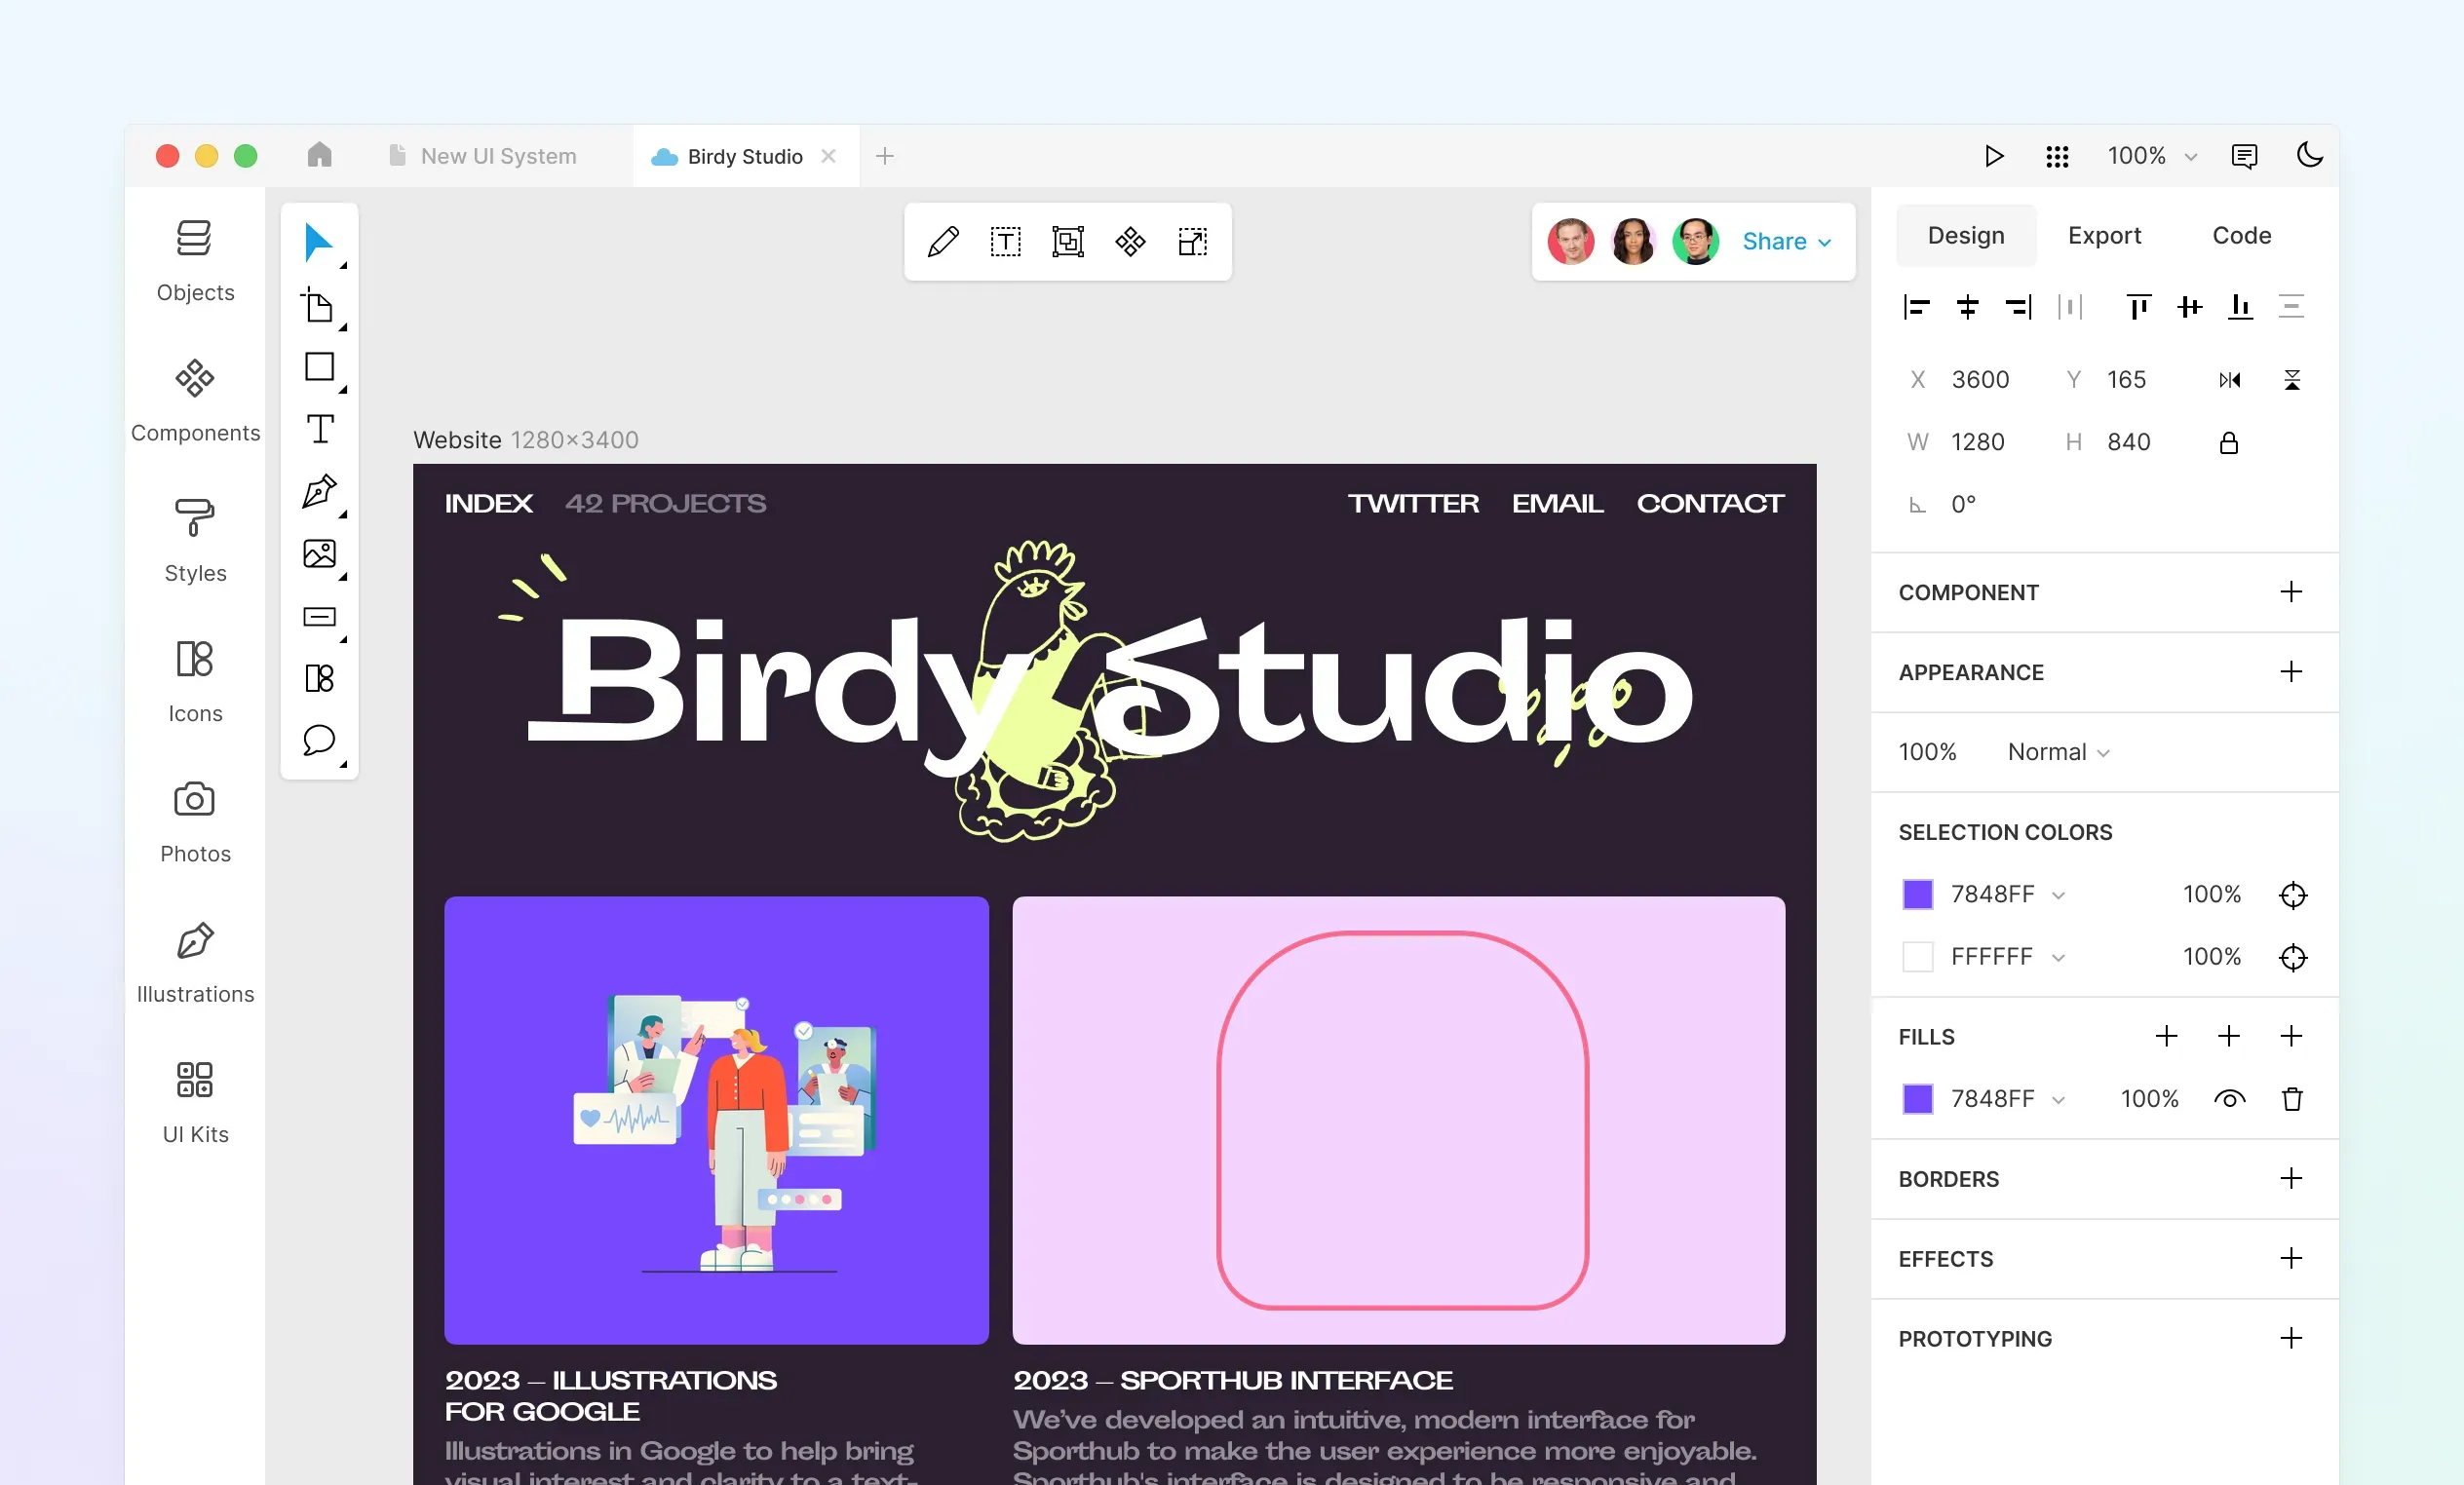Flip selection horizontally
Viewport: 2464px width, 1485px height.
2229,380
